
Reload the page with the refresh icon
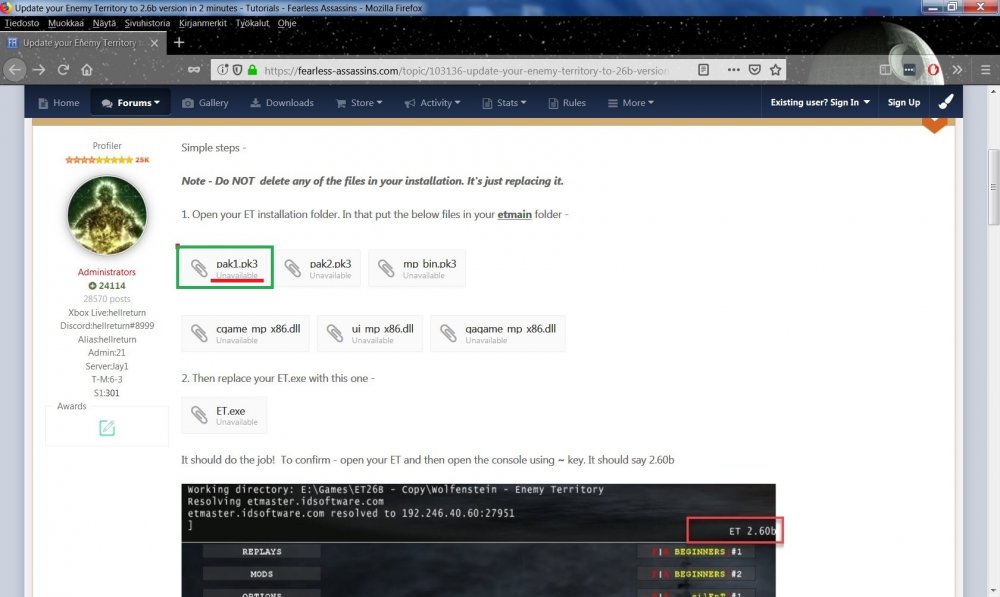63,70
